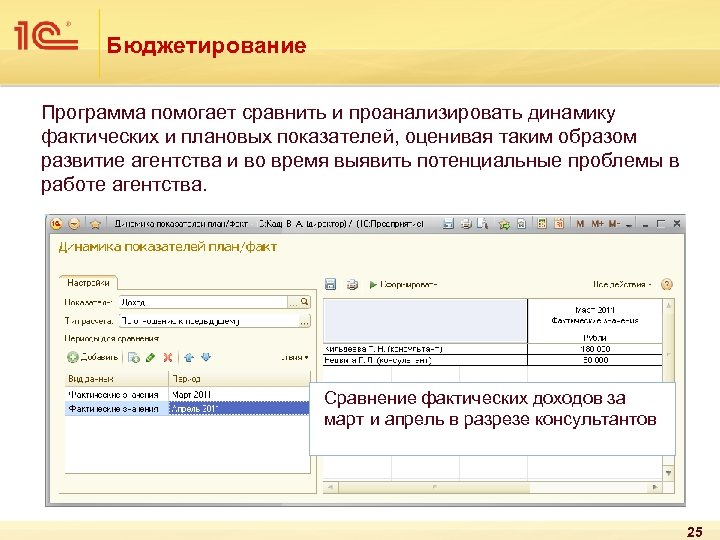Click the M+ memory add button

(597, 224)
